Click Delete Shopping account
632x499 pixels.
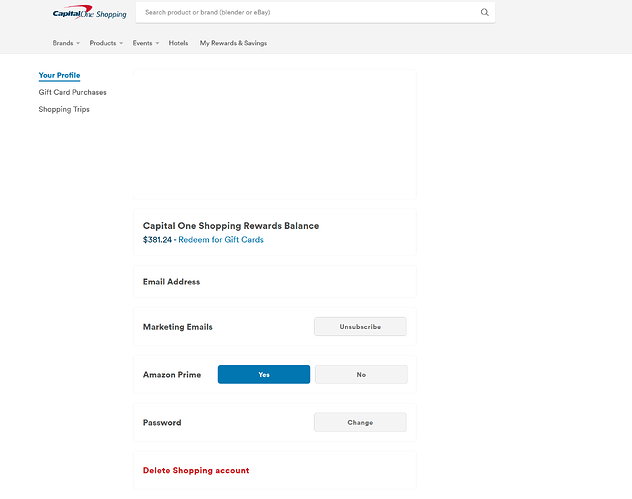[x=196, y=470]
